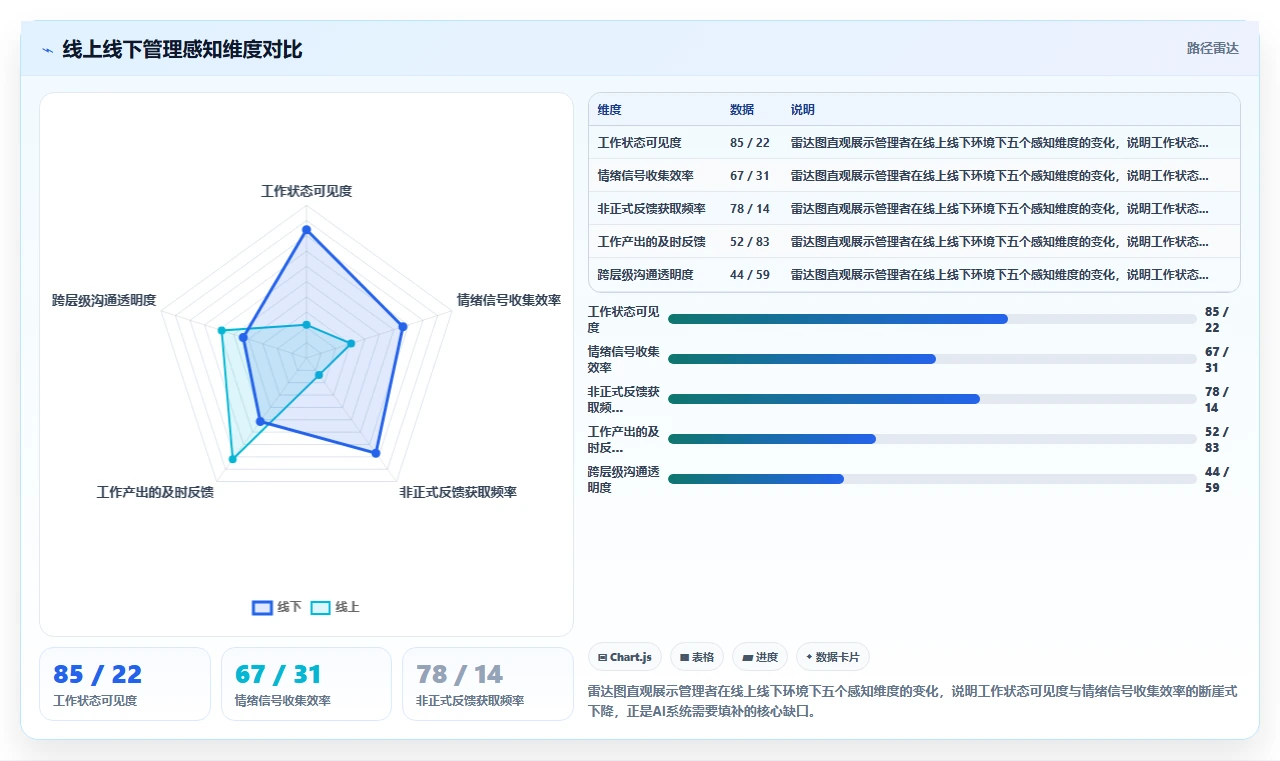Select the 情绪信号收集效率 table row
The image size is (1280, 761).
(914, 175)
